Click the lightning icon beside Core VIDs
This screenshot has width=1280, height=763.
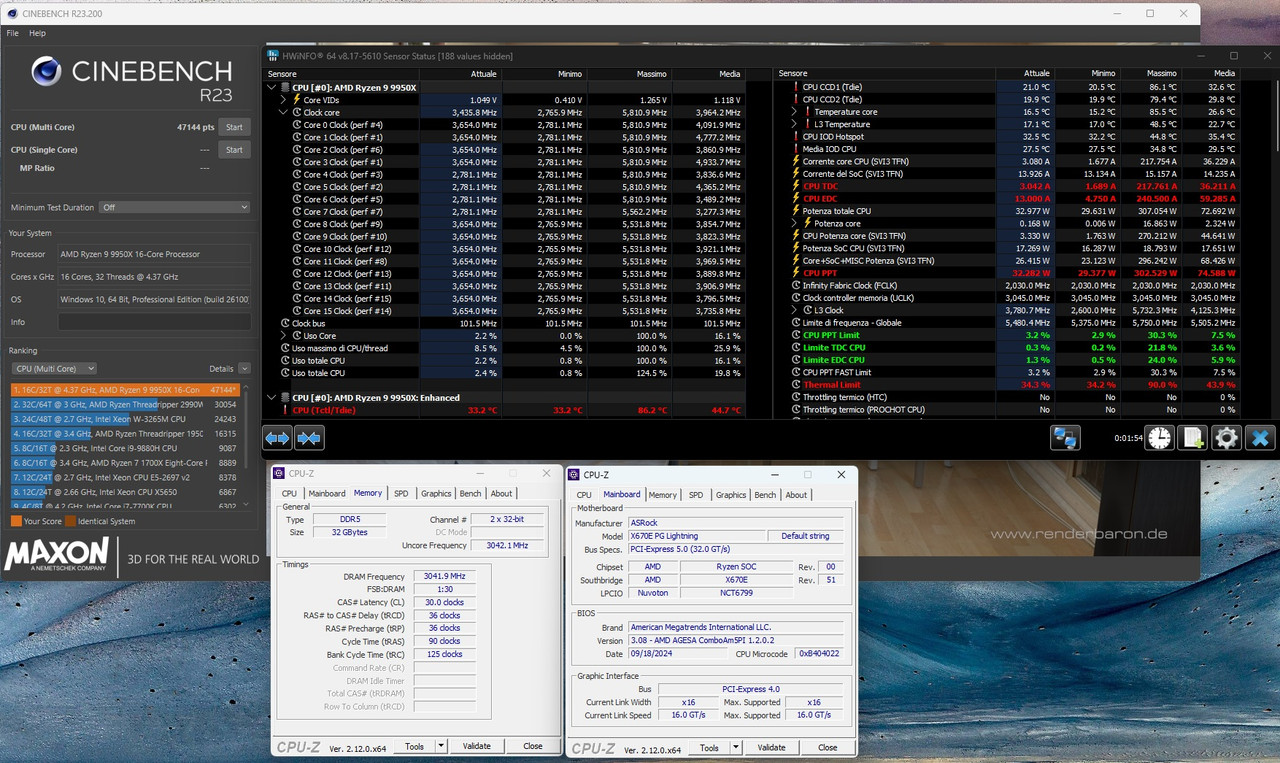(297, 100)
